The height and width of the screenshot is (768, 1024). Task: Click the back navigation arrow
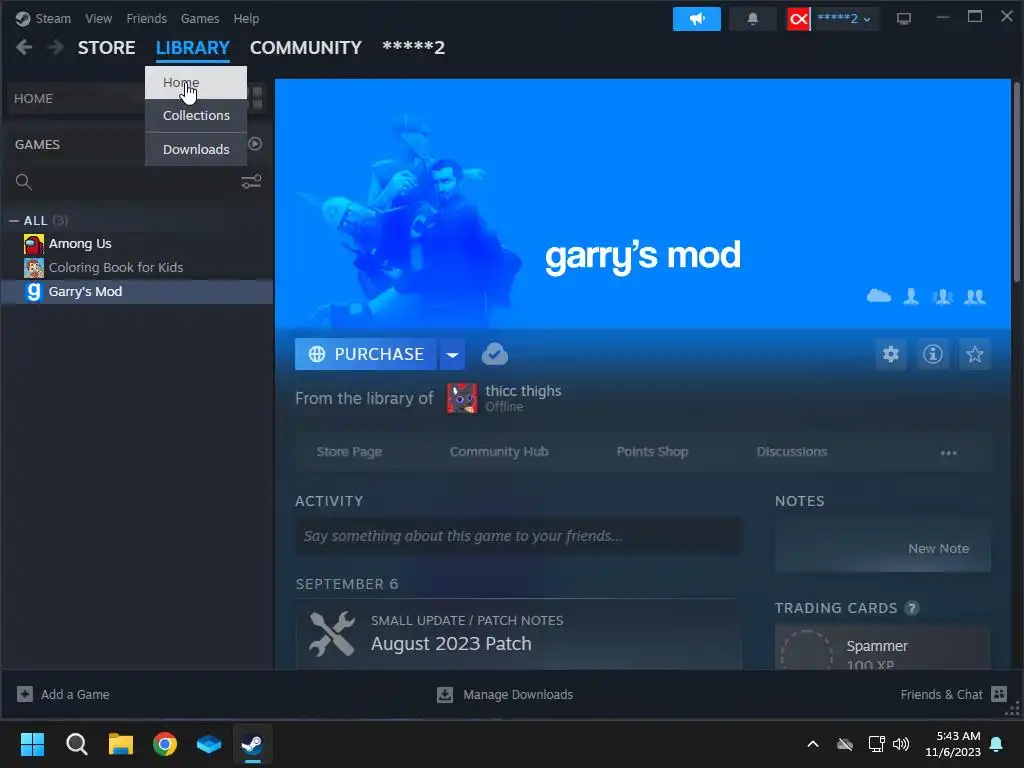tap(24, 47)
